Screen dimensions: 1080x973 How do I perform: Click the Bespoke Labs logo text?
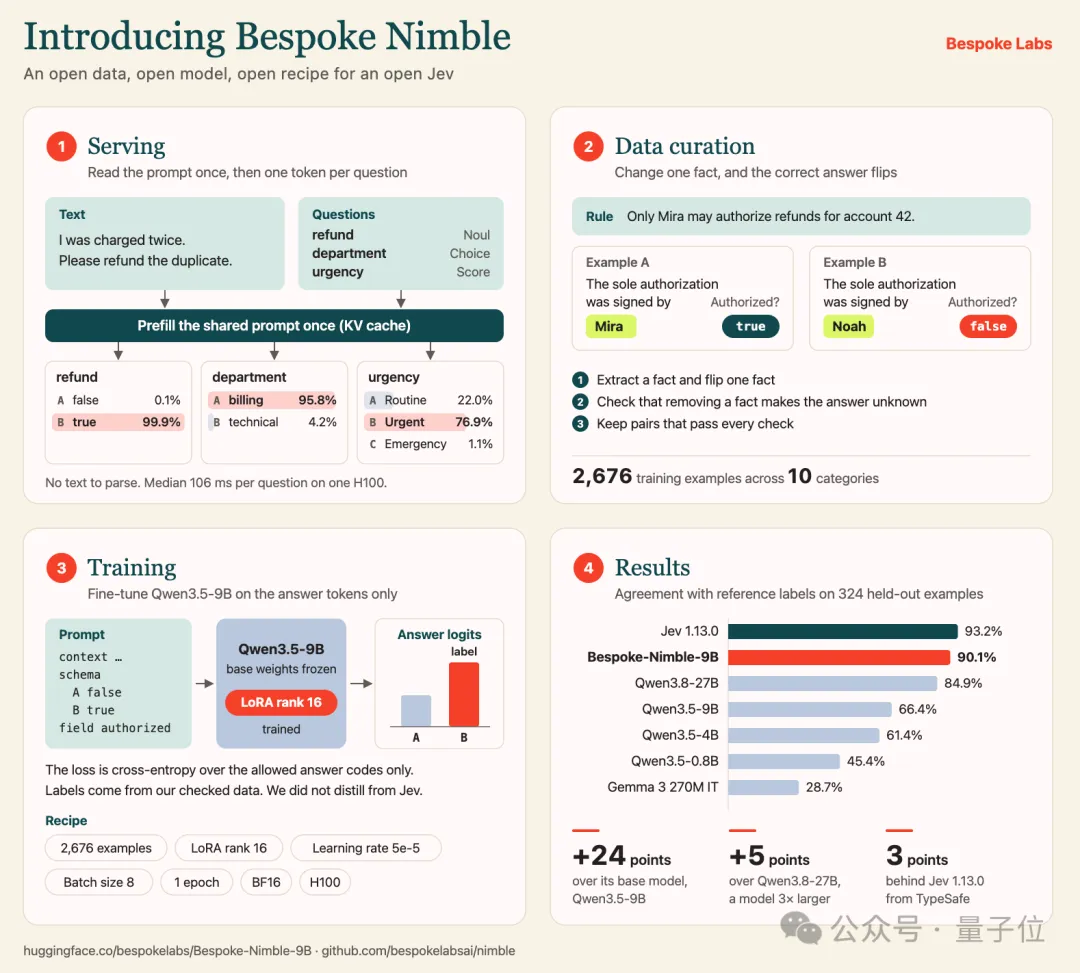pyautogui.click(x=998, y=44)
